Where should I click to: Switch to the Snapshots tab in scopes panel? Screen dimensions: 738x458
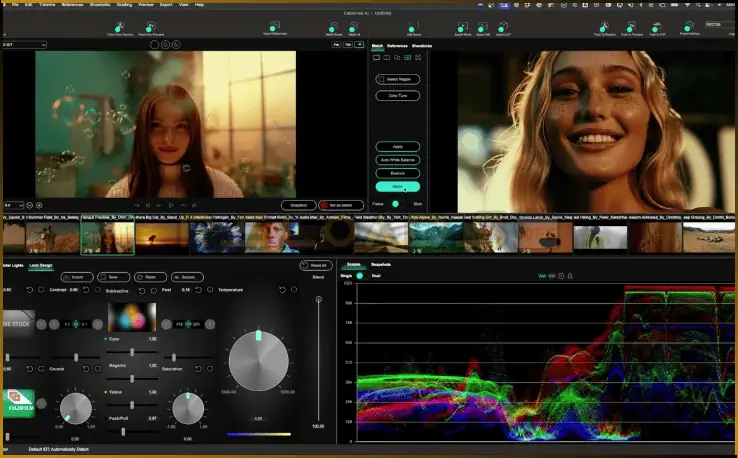point(381,265)
